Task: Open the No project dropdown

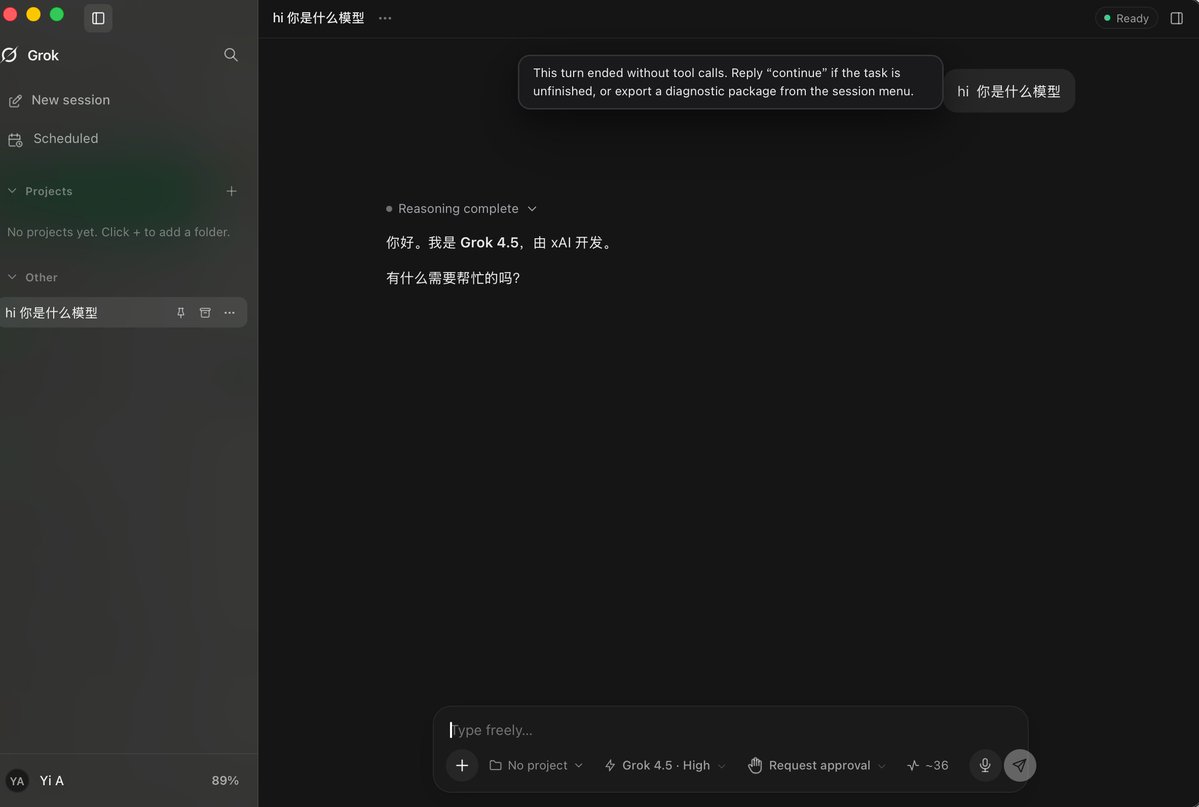Action: pyautogui.click(x=536, y=765)
